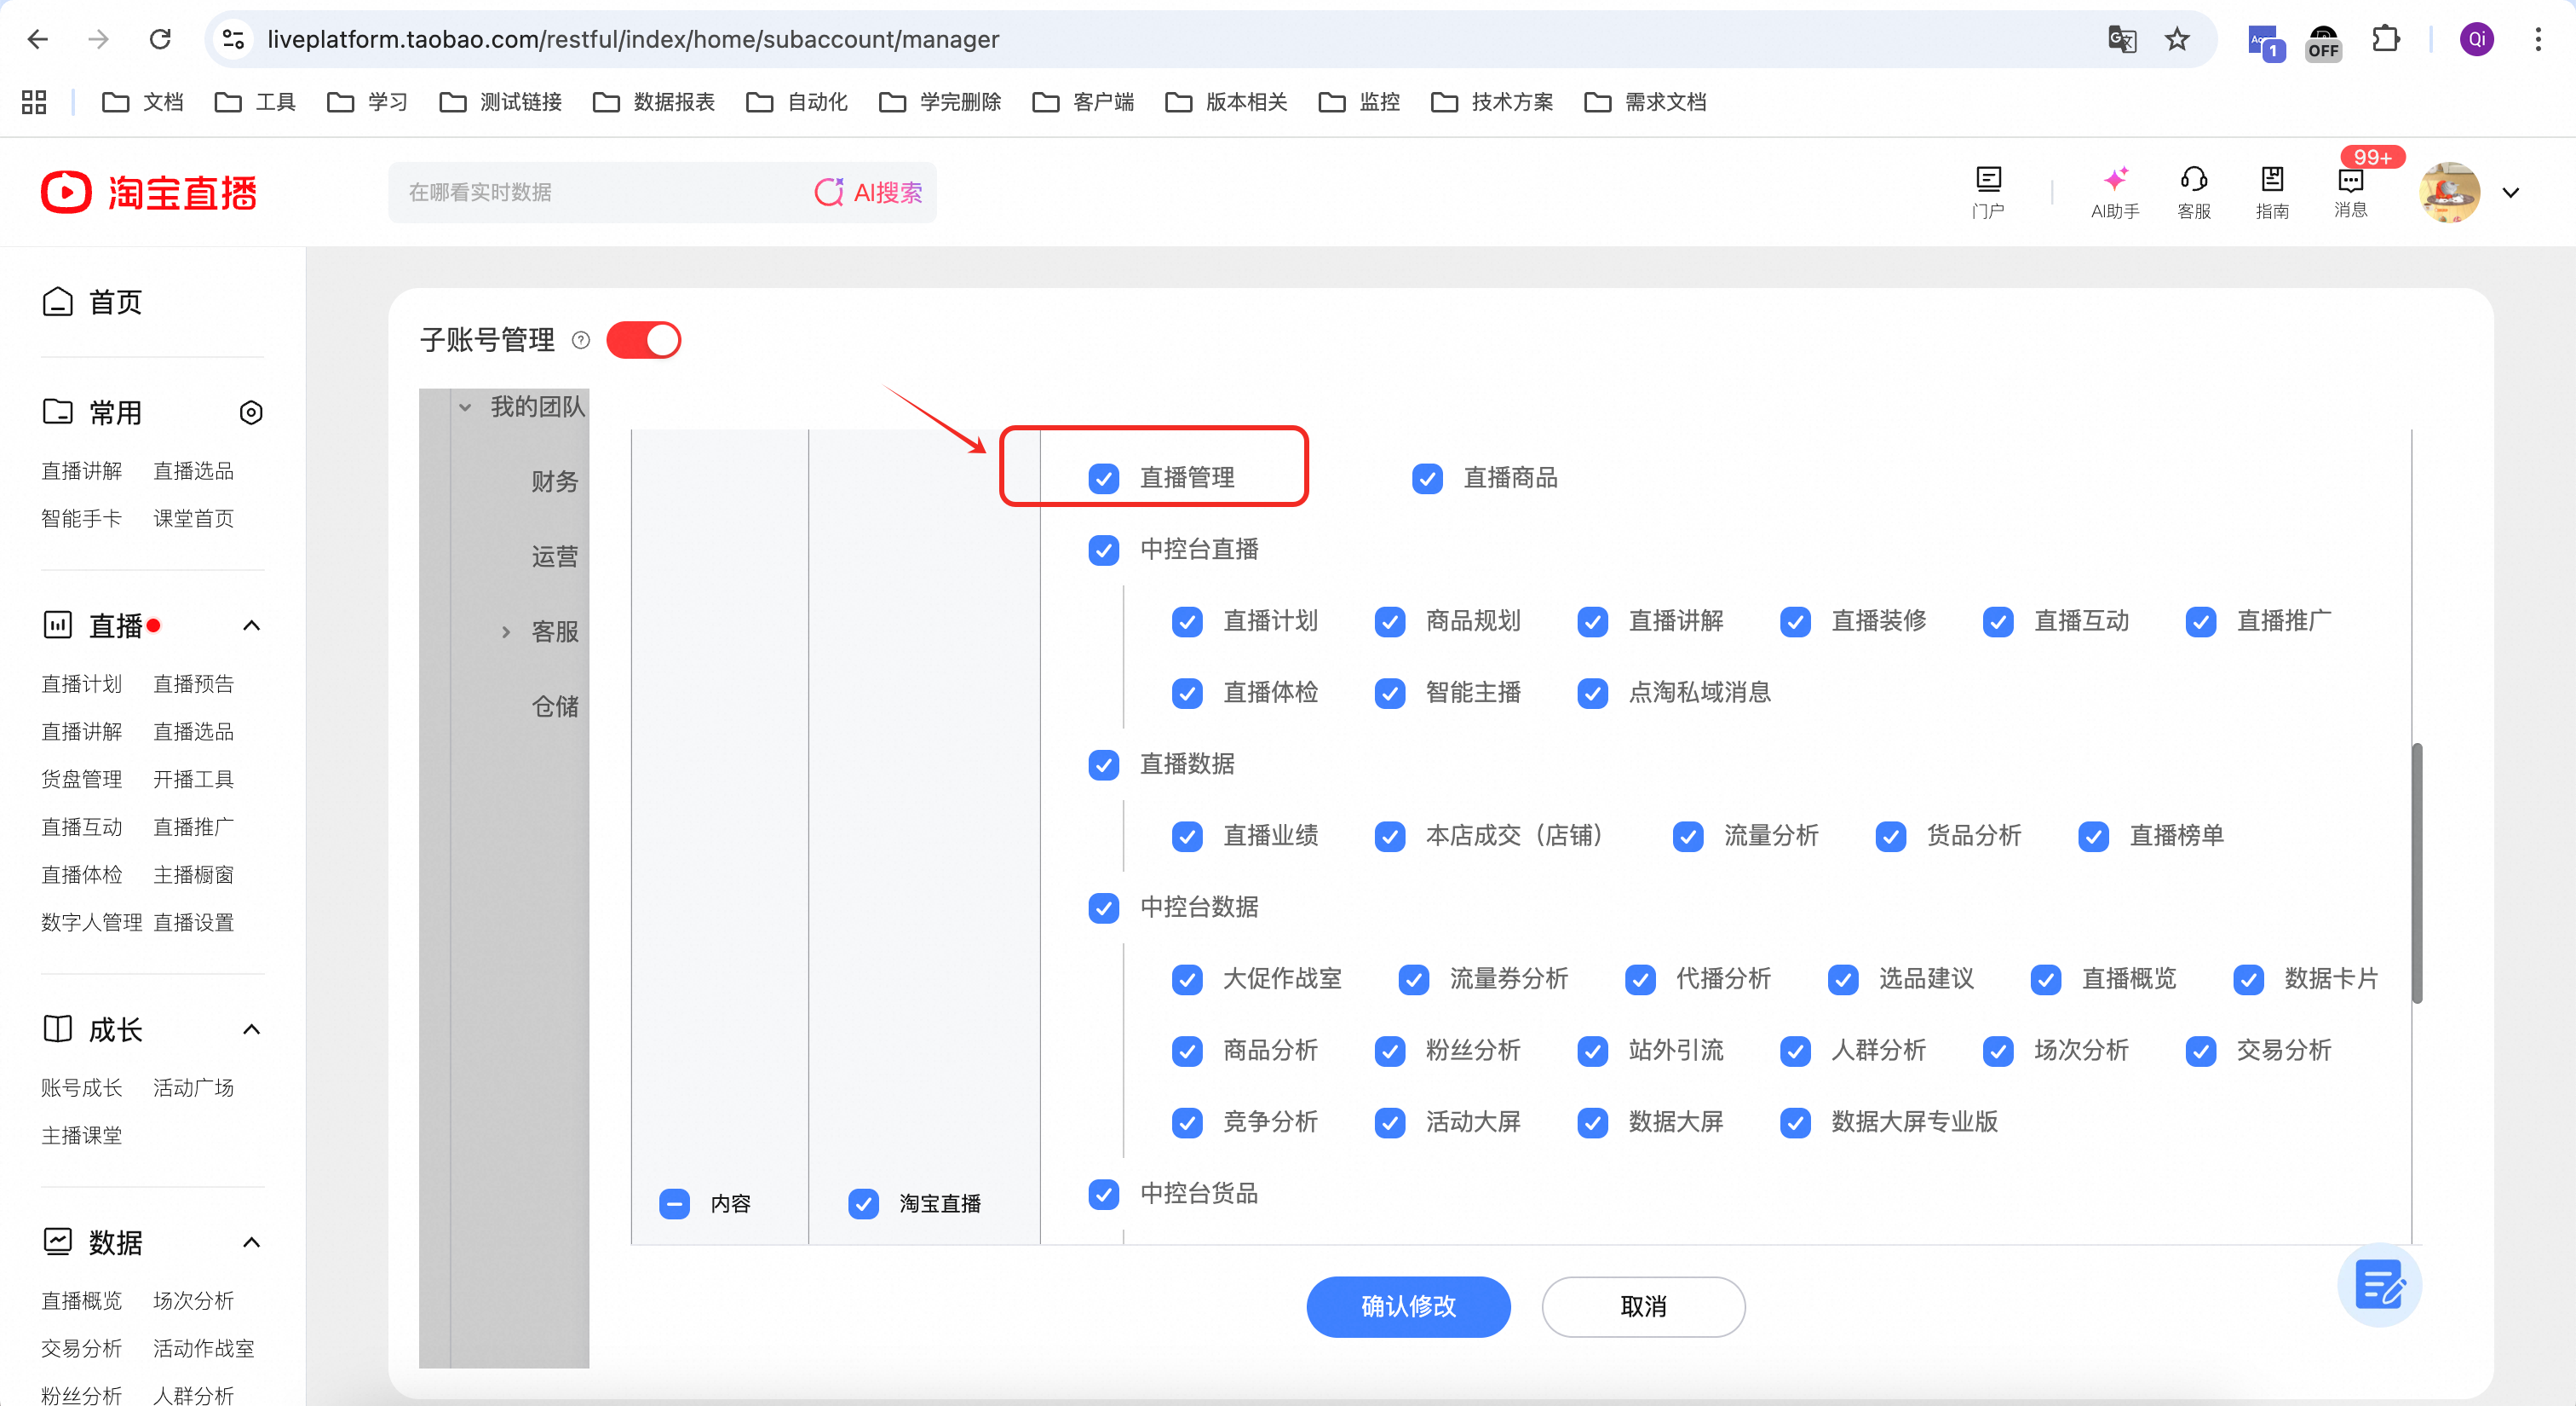The height and width of the screenshot is (1406, 2576).
Task: Click the blue extension icon with badge 1
Action: click(x=2264, y=41)
